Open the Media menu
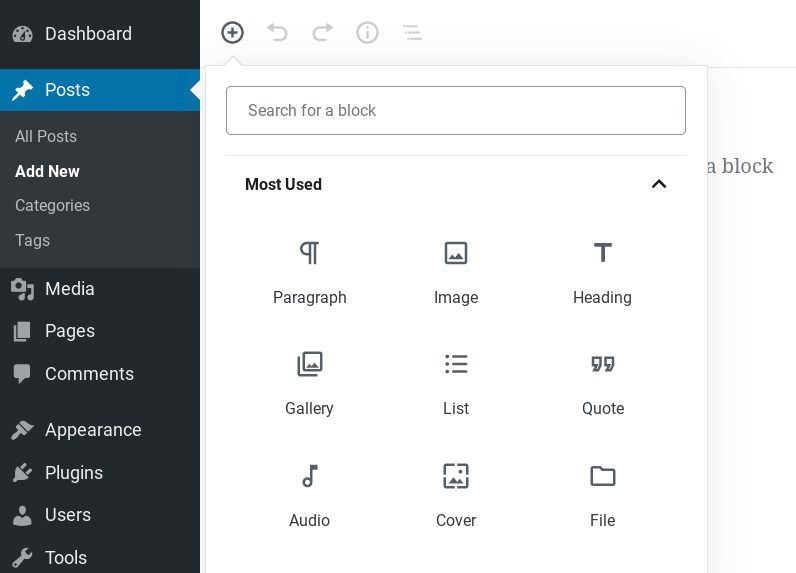Image resolution: width=796 pixels, height=573 pixels. (100, 289)
